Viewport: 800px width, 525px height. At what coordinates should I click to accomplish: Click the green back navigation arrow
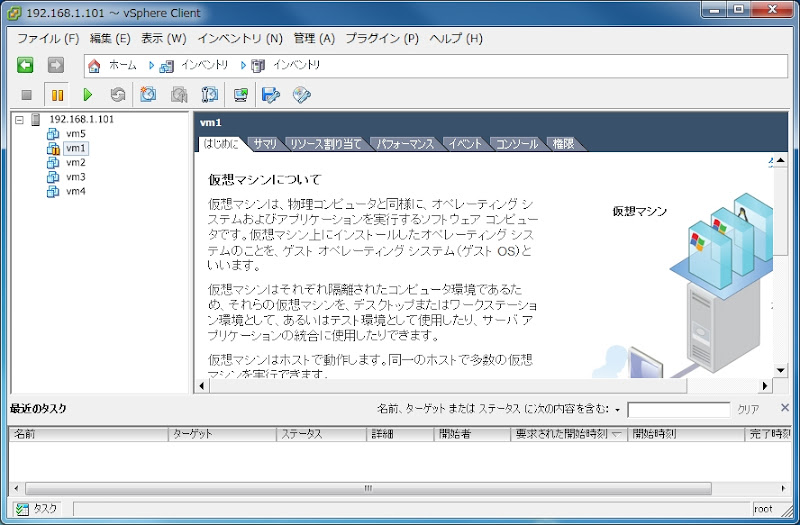[x=25, y=65]
